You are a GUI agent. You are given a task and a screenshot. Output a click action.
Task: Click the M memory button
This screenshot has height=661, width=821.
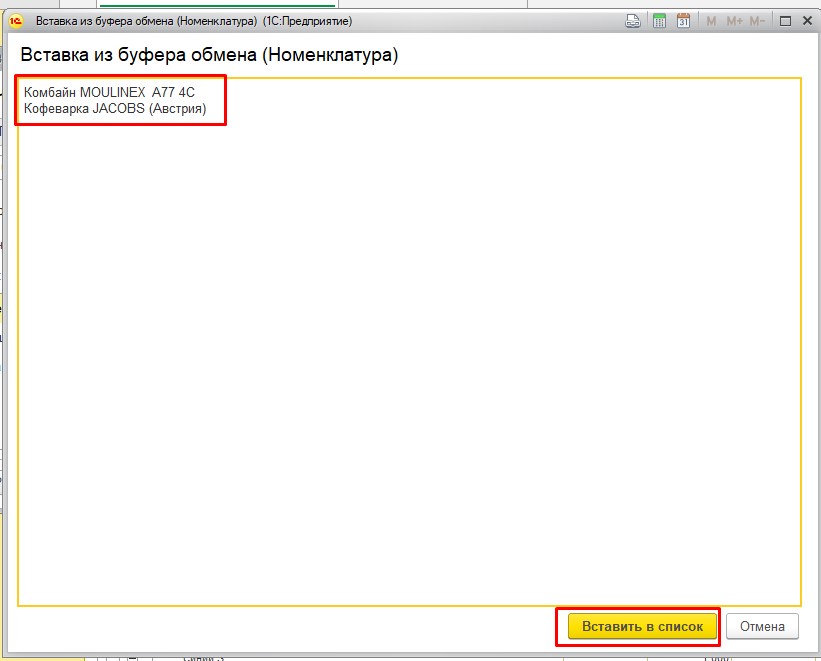click(x=711, y=21)
